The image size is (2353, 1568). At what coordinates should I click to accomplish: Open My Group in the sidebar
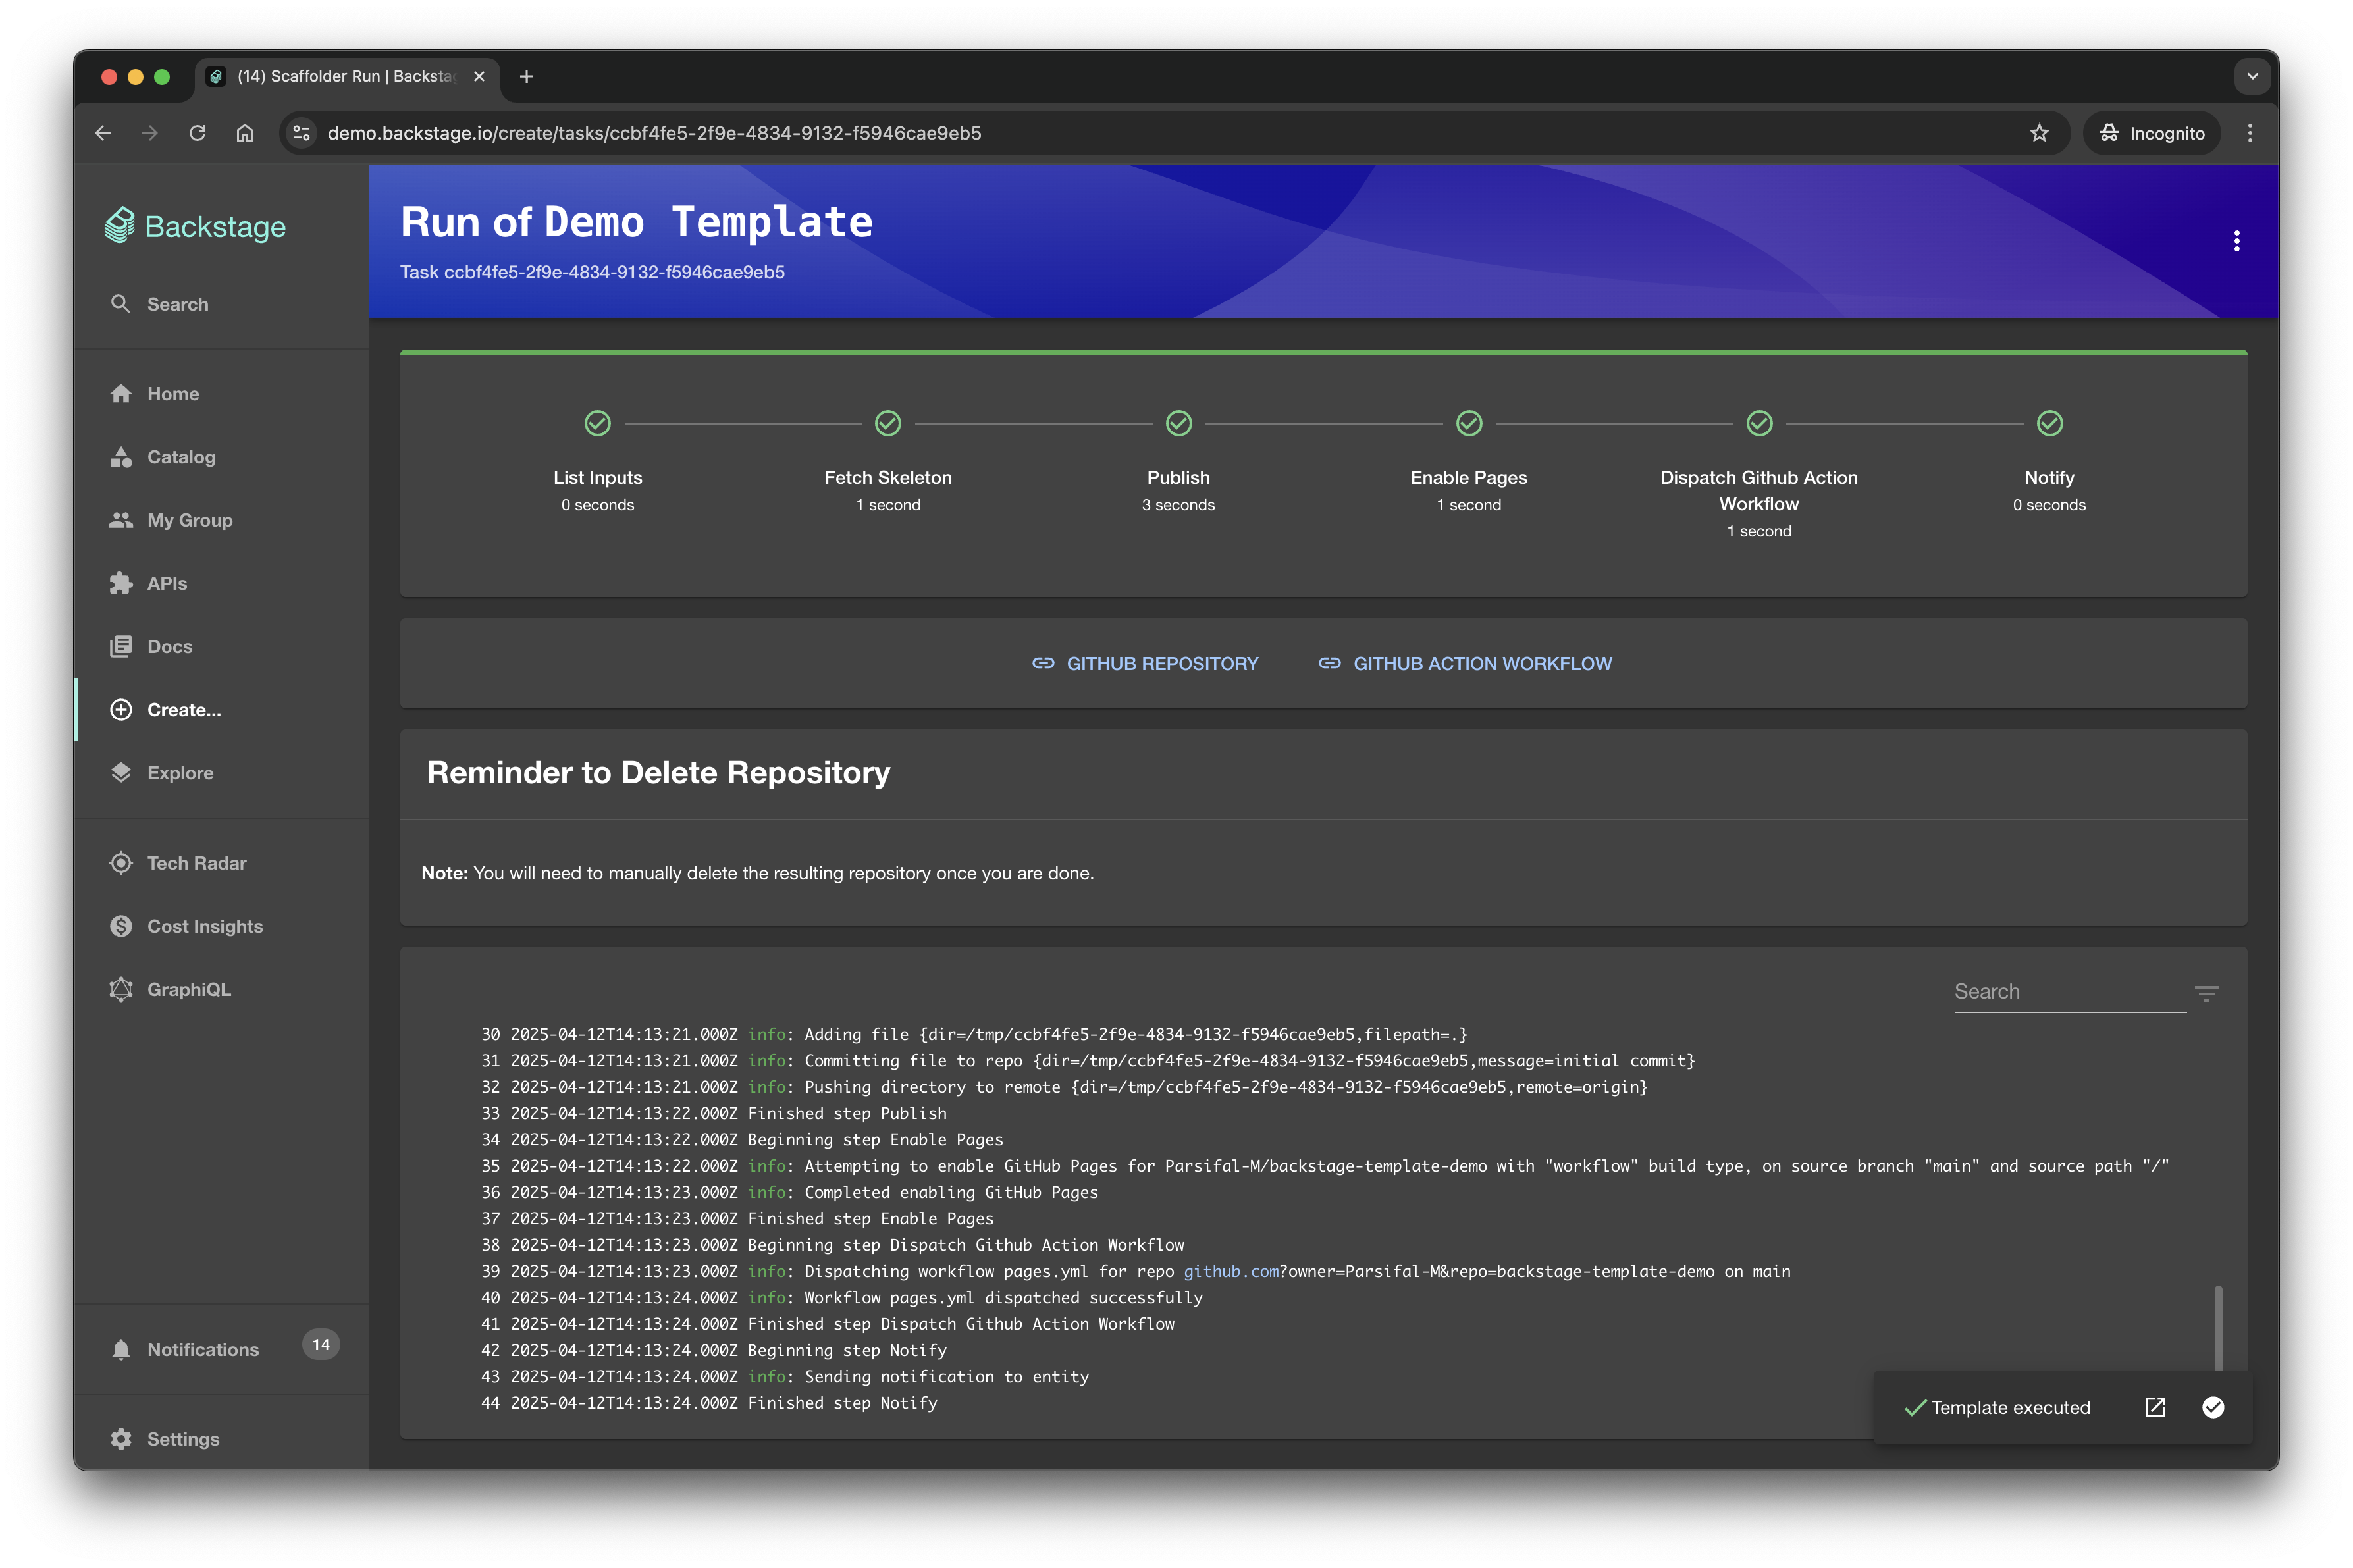(189, 520)
